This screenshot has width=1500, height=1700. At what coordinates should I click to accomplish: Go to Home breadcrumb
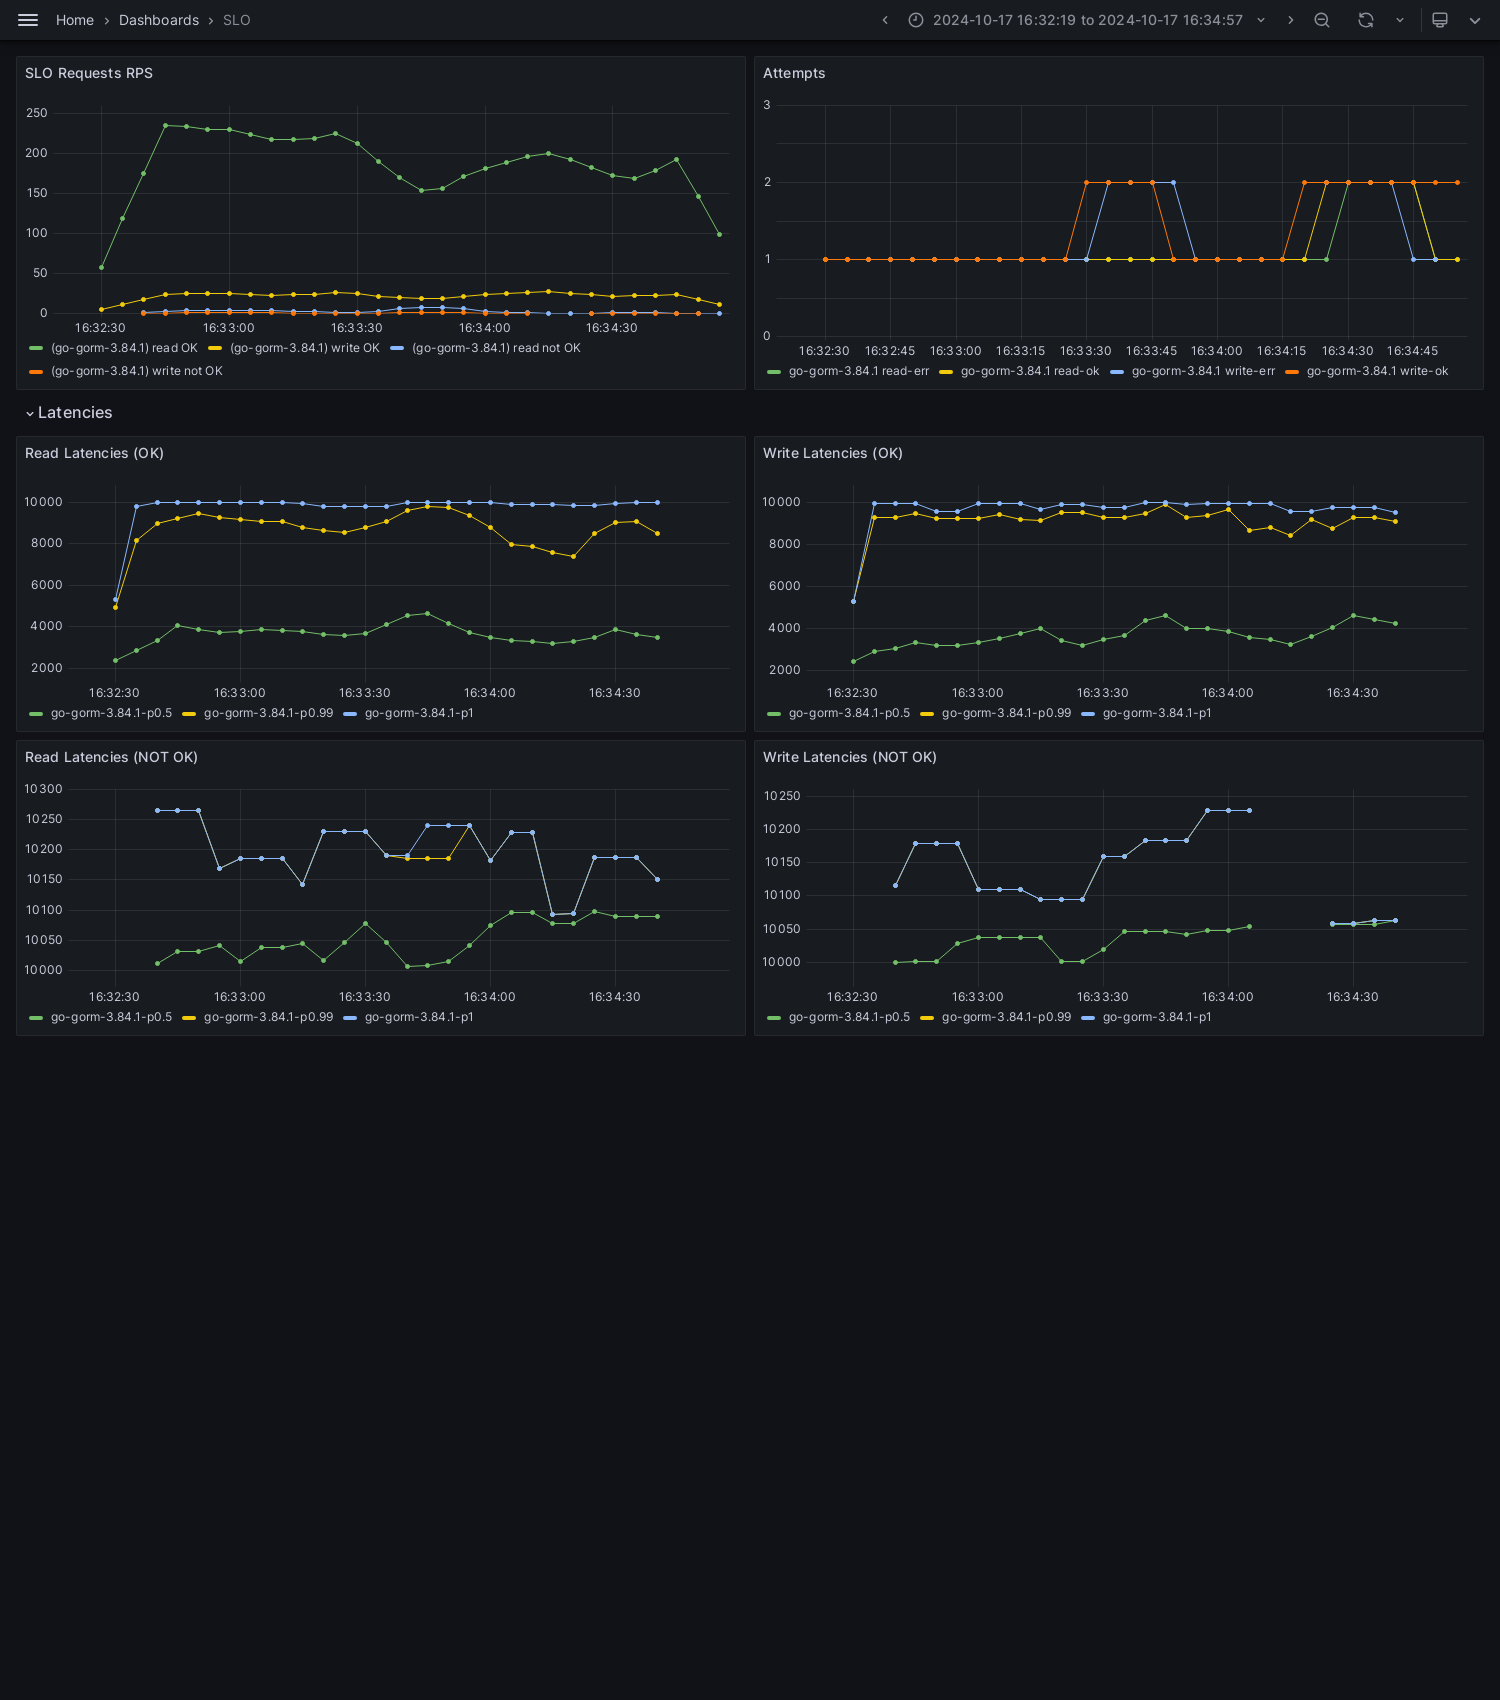click(75, 20)
